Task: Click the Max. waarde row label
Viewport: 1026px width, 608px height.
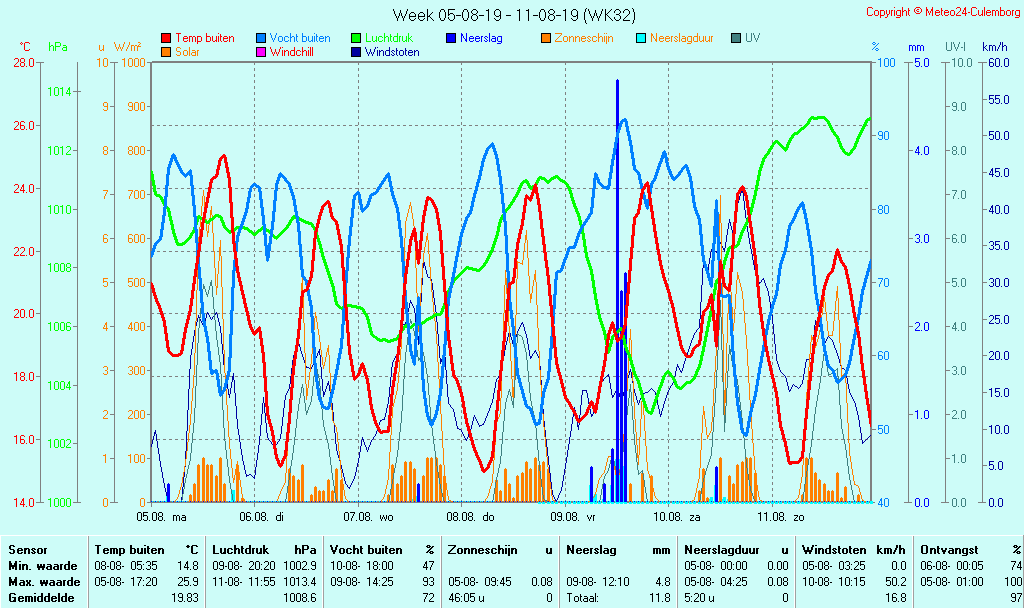Action: click(x=44, y=582)
